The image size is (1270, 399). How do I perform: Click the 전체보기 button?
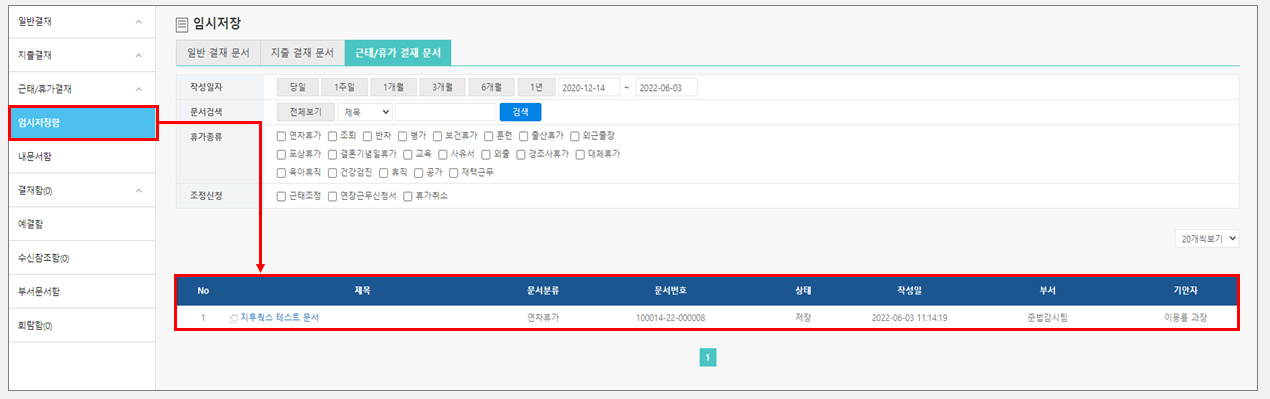pos(305,112)
